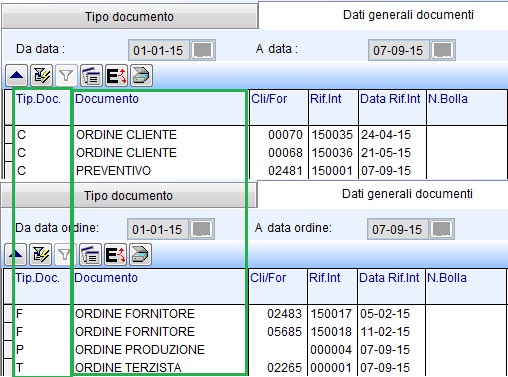Click the 'Documento' column header in the upper table
The height and width of the screenshot is (377, 508).
pyautogui.click(x=160, y=107)
